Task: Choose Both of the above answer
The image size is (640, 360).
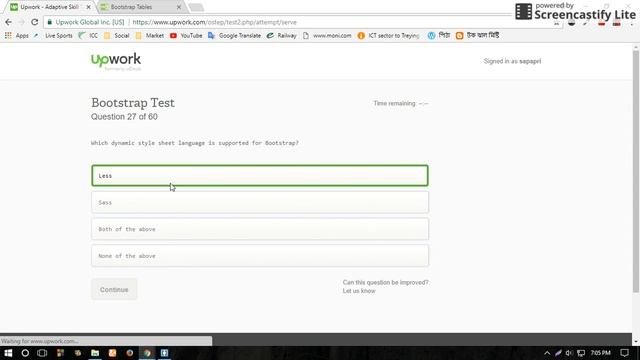Action: coord(260,229)
